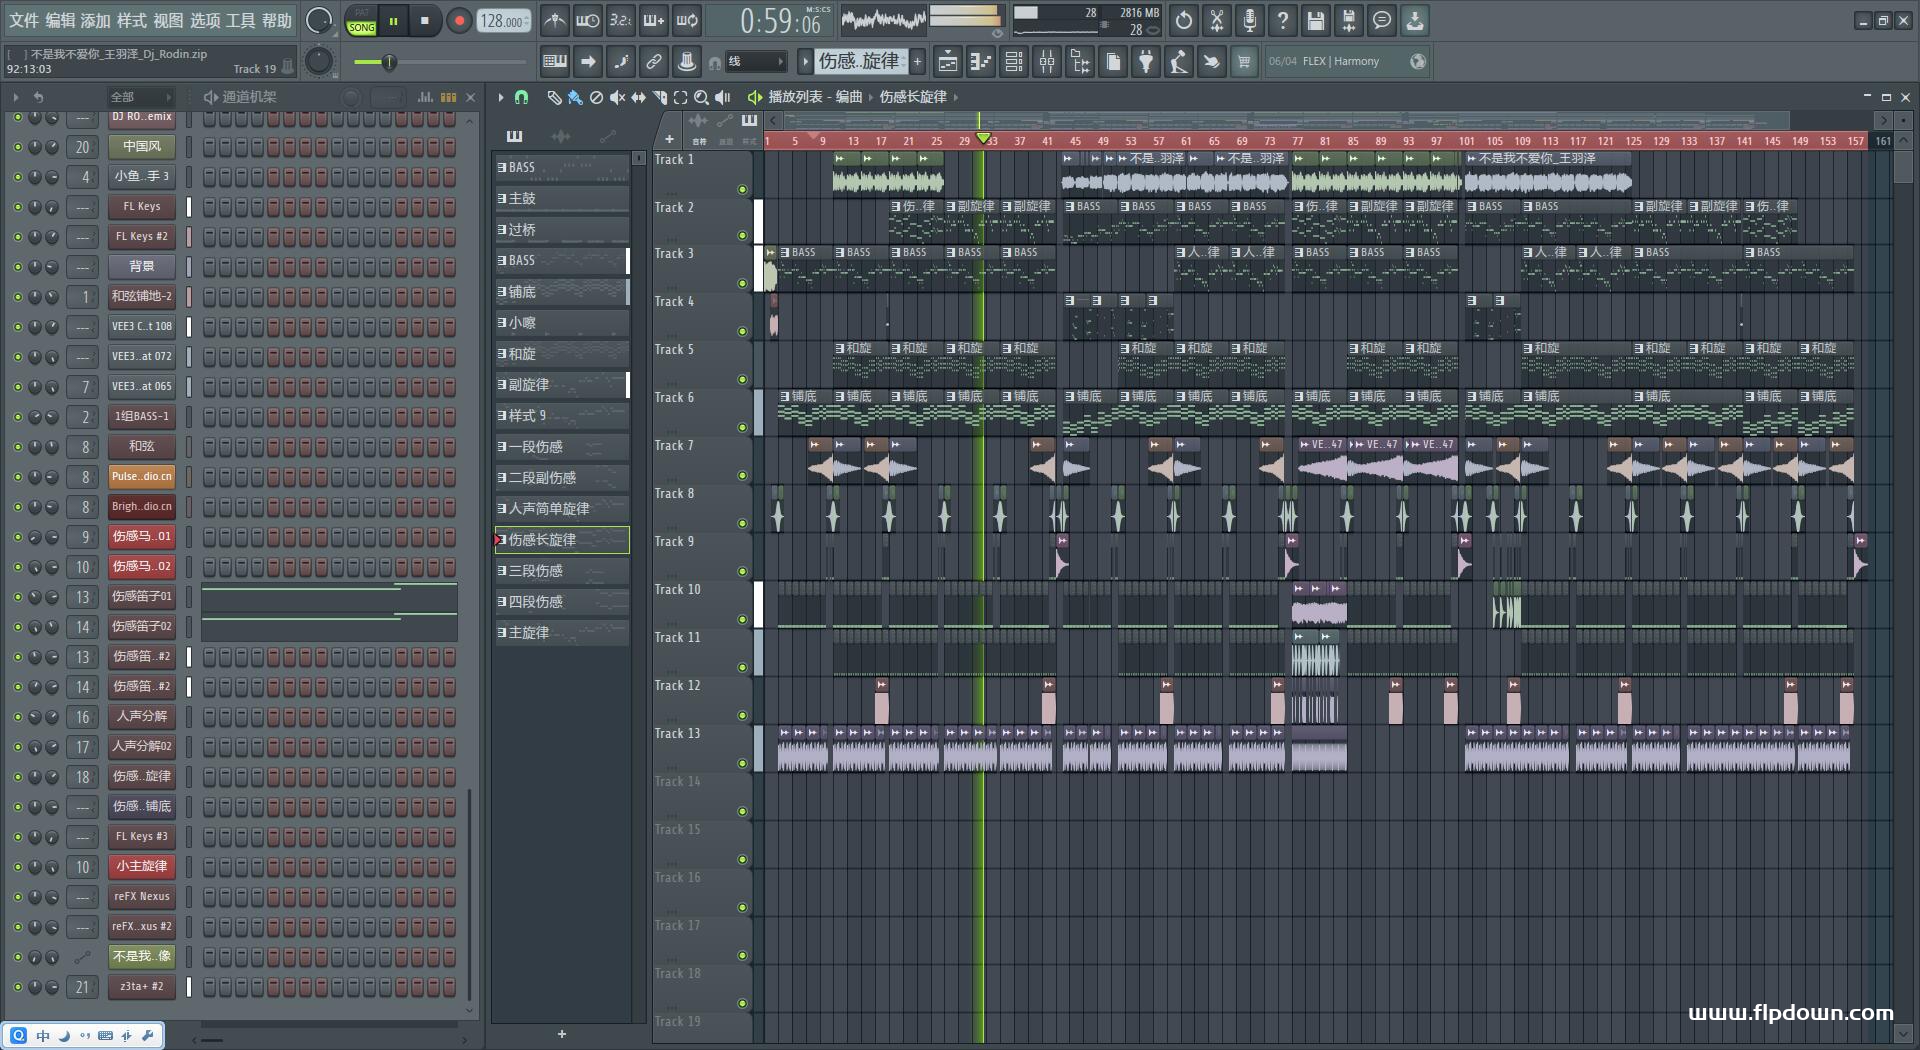The image size is (1920, 1050).
Task: Open the 文件 (File) menu
Action: [x=23, y=20]
